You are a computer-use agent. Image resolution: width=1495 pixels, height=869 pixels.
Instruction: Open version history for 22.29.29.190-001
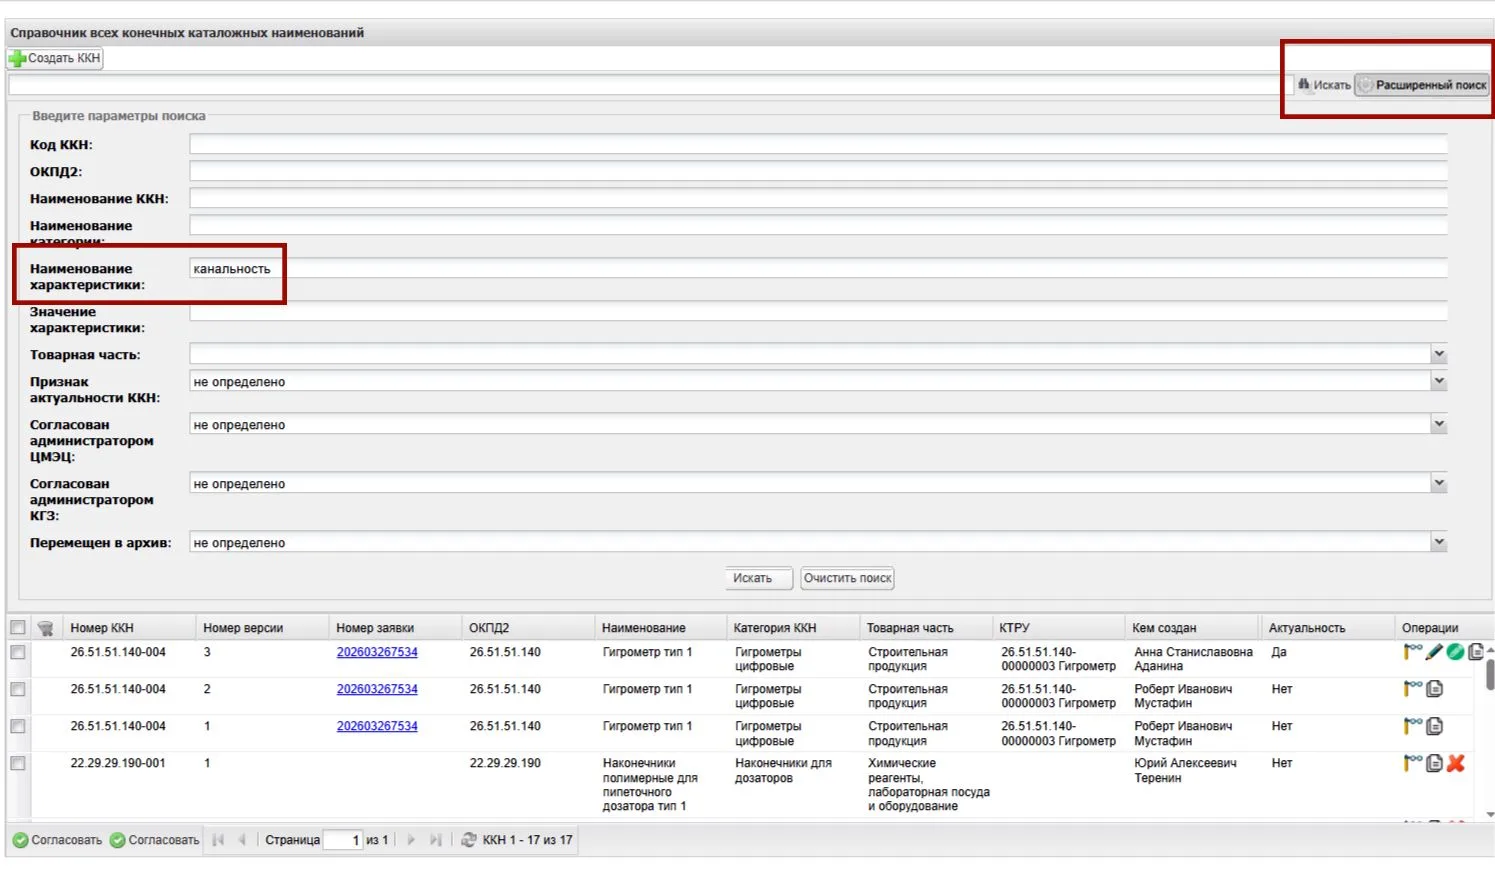(1413, 763)
